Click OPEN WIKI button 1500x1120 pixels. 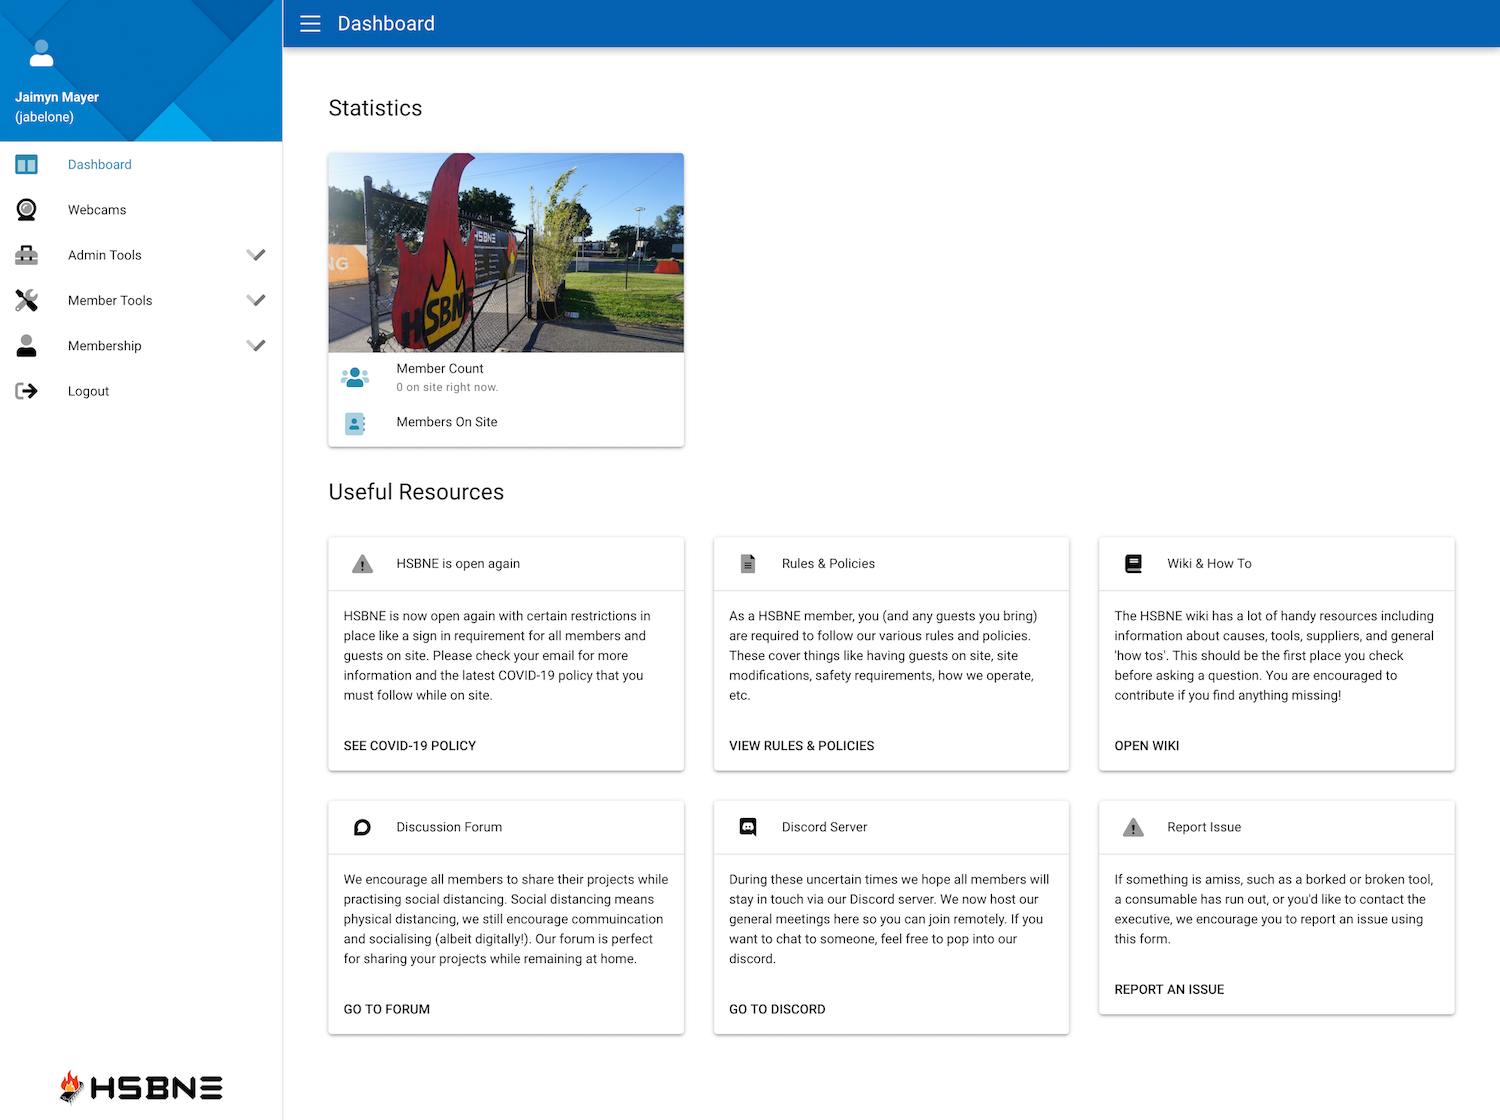click(x=1147, y=746)
